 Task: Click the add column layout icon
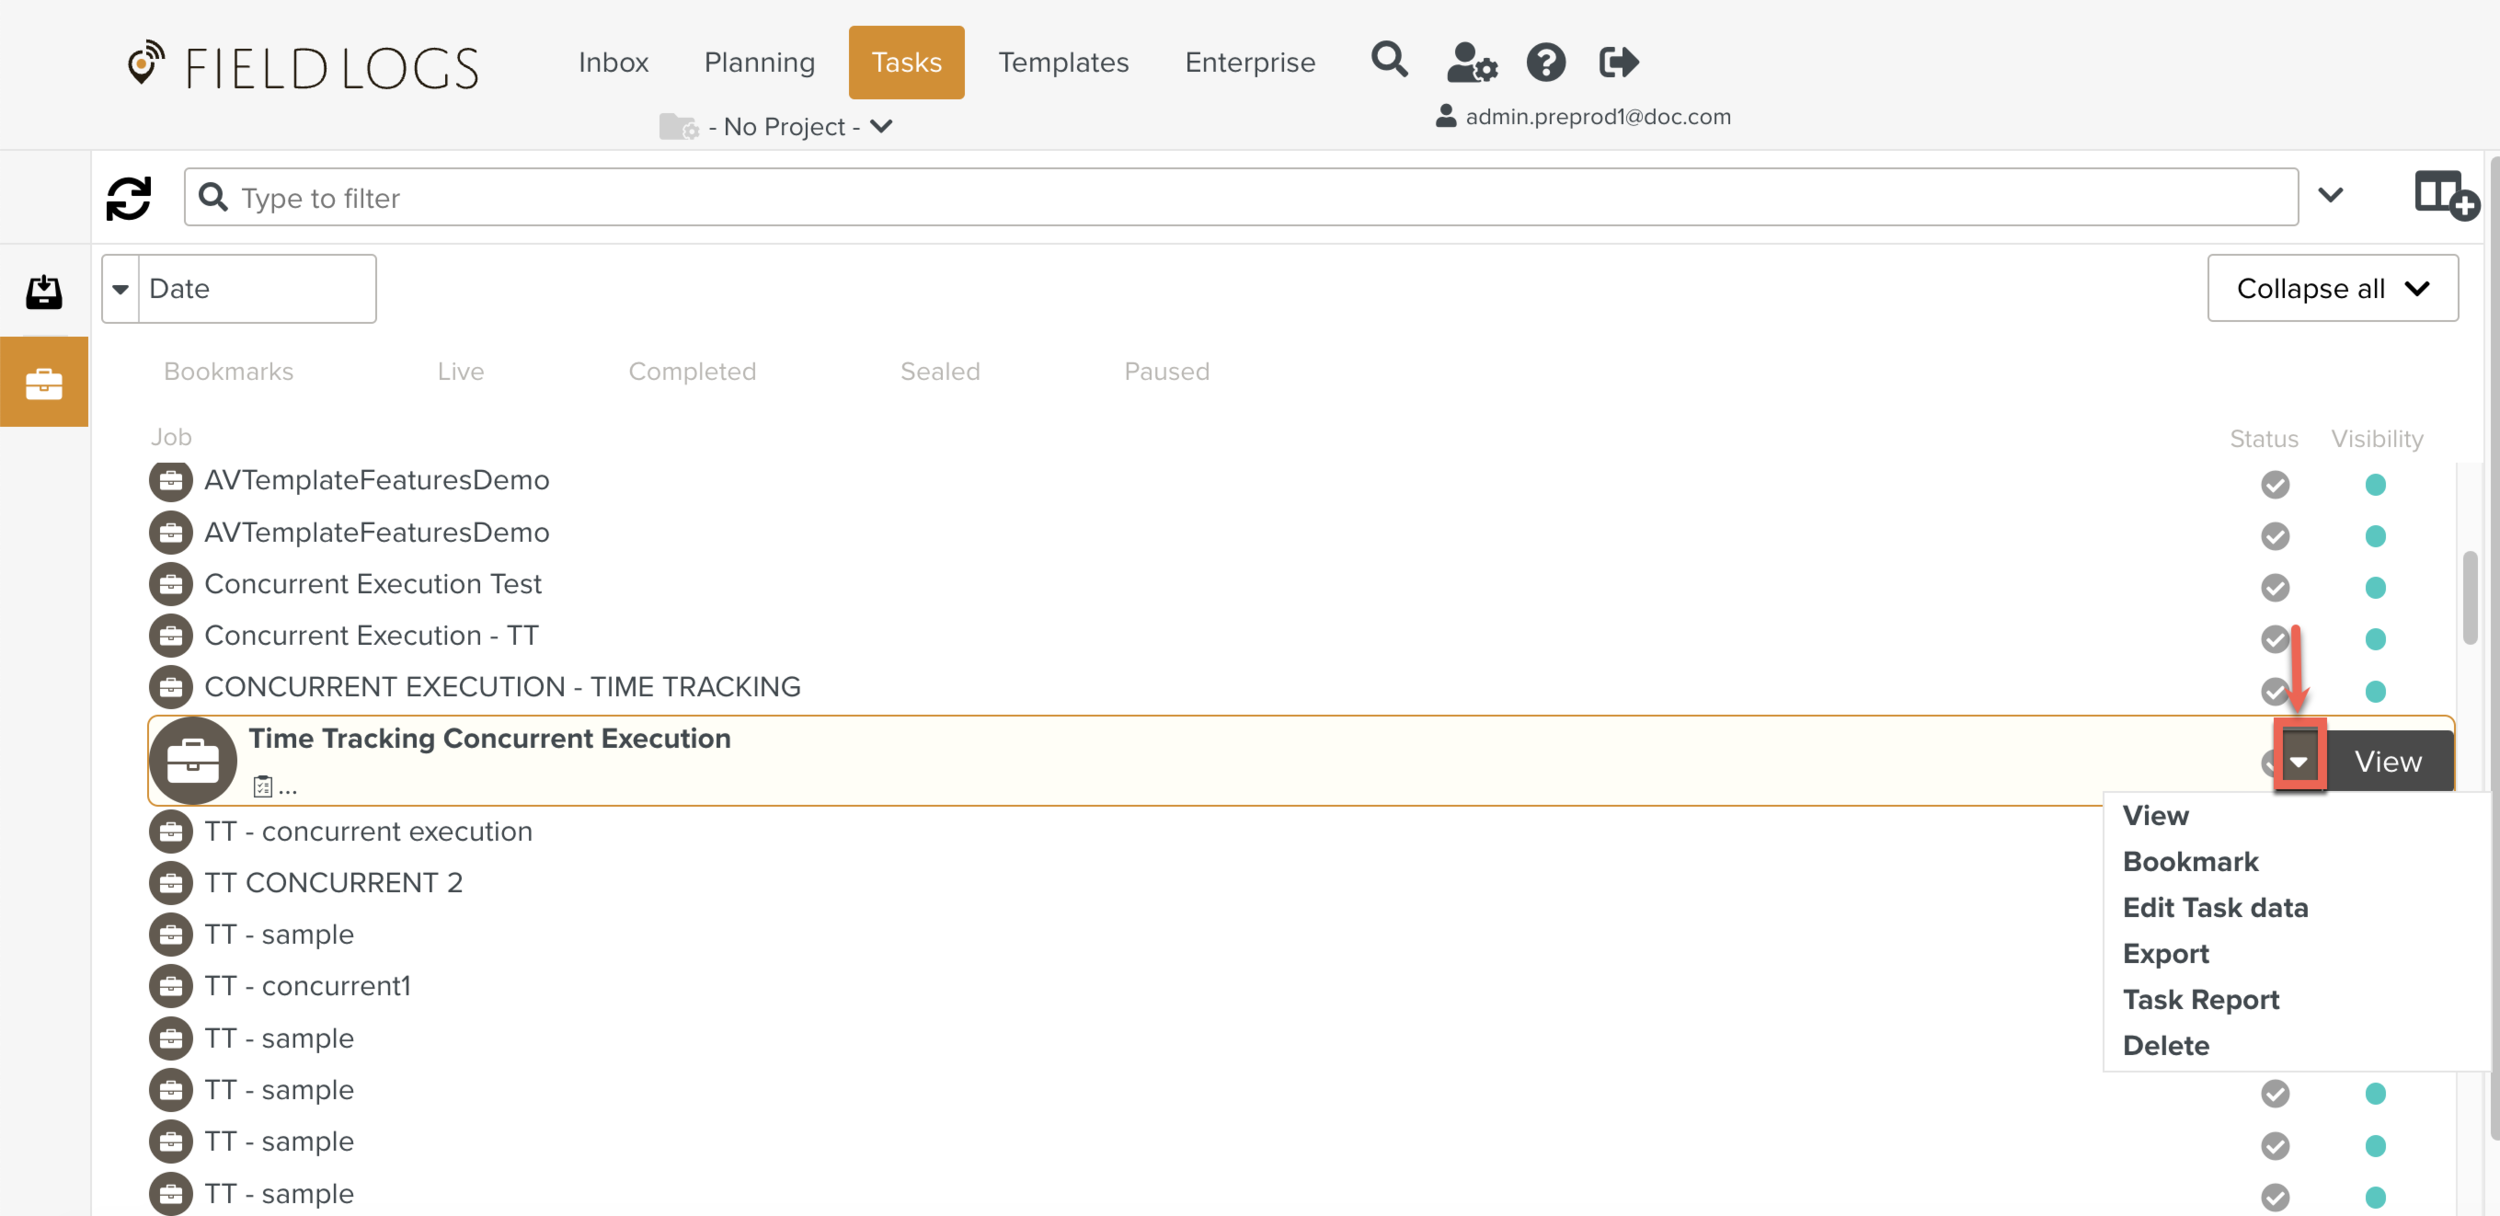(x=2444, y=194)
